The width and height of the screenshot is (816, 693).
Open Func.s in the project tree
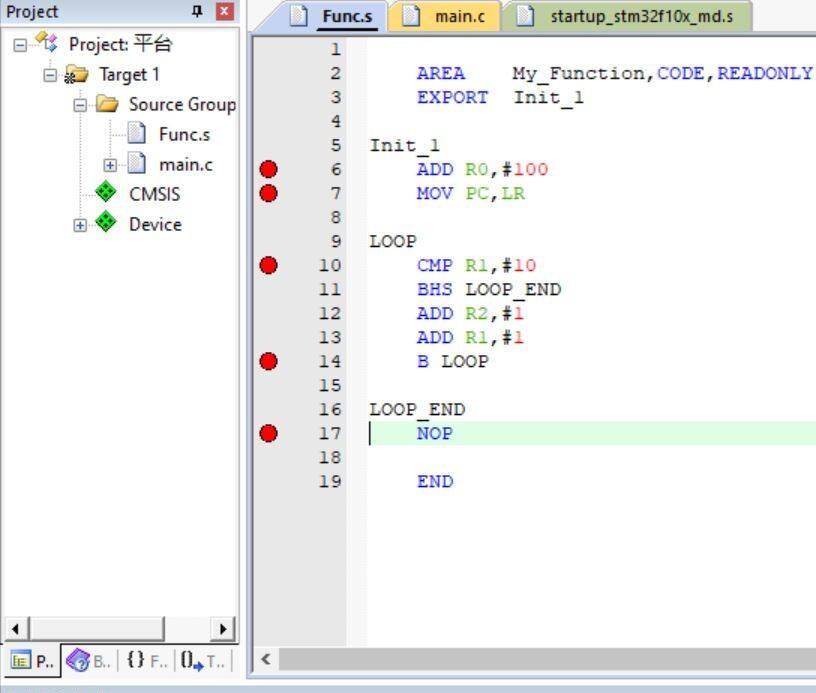point(184,135)
